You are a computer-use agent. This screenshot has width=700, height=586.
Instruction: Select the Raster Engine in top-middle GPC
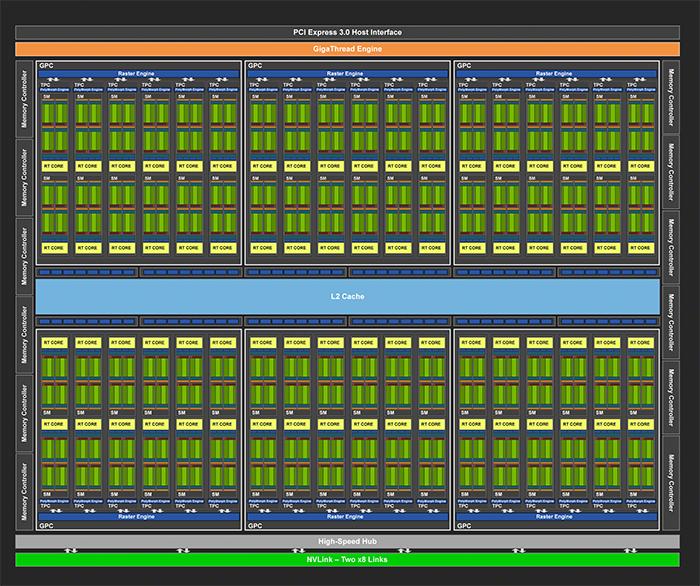pyautogui.click(x=347, y=75)
